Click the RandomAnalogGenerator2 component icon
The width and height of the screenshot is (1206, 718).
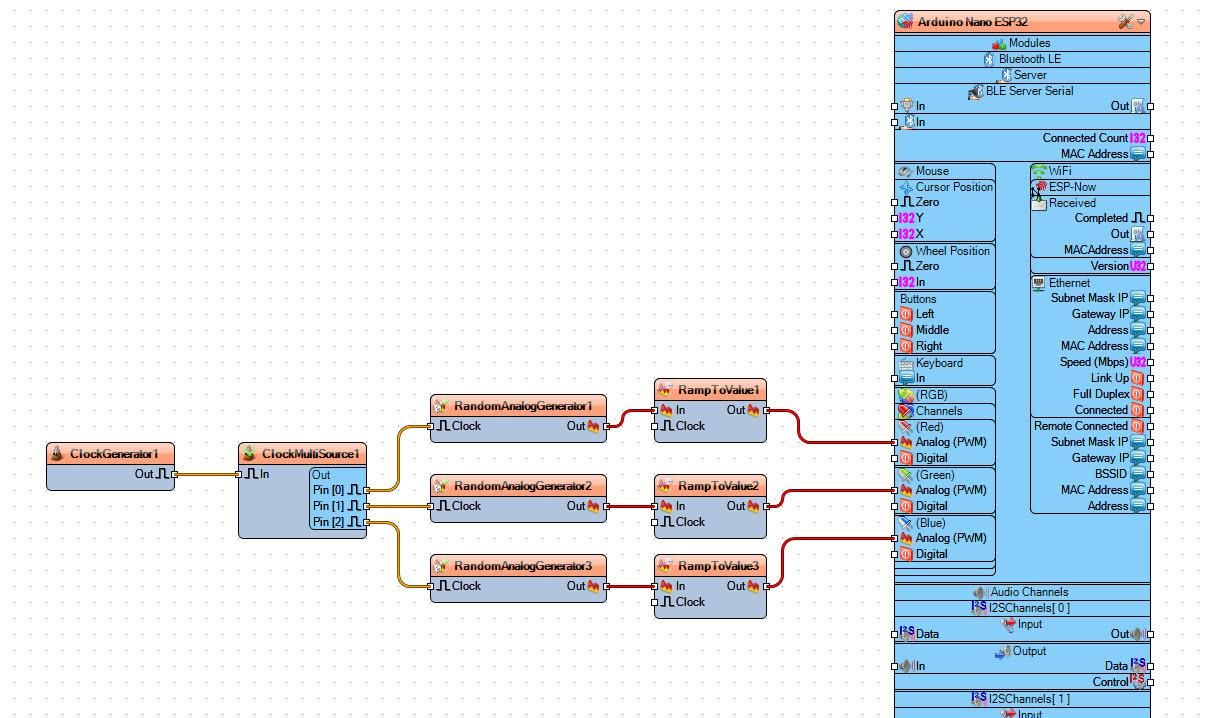(441, 486)
